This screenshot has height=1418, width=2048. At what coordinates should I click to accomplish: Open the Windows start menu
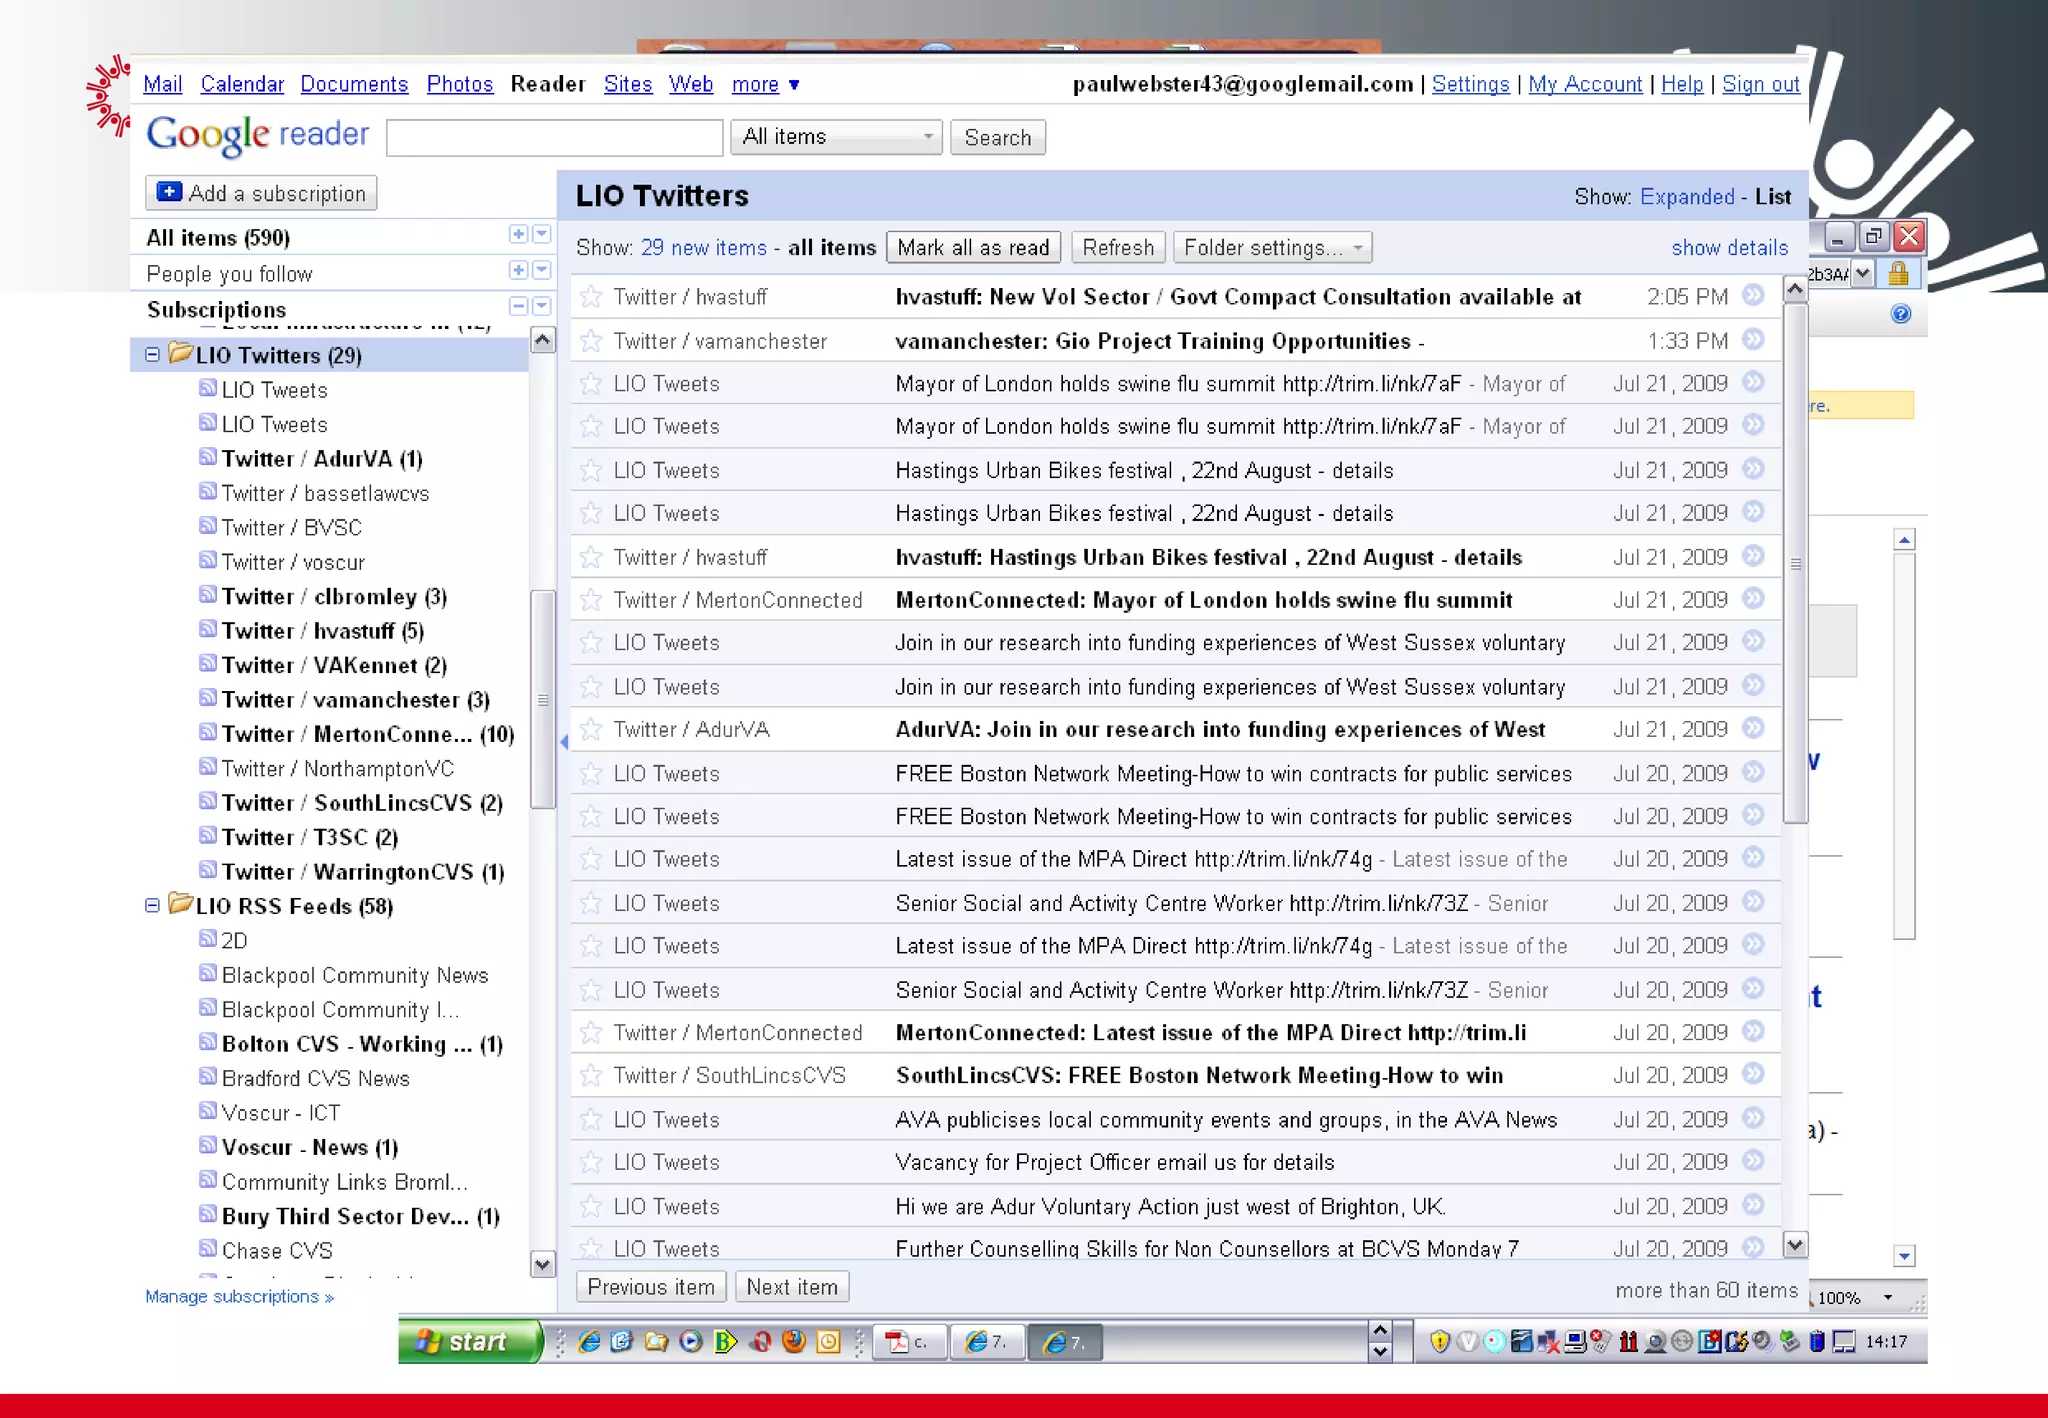470,1342
